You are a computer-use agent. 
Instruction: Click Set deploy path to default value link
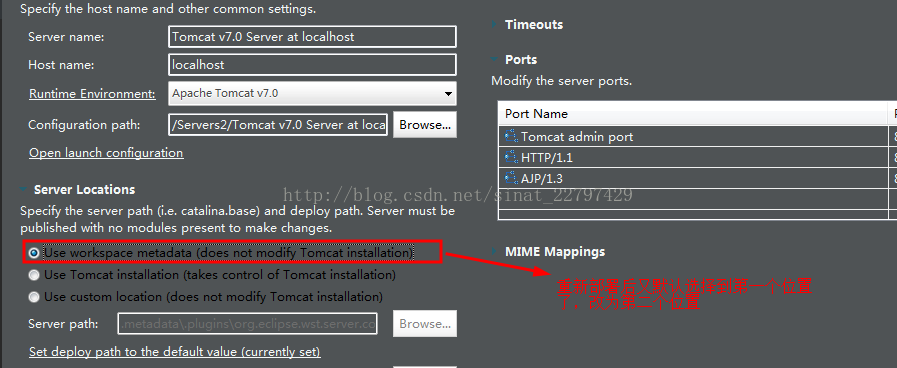(x=174, y=351)
